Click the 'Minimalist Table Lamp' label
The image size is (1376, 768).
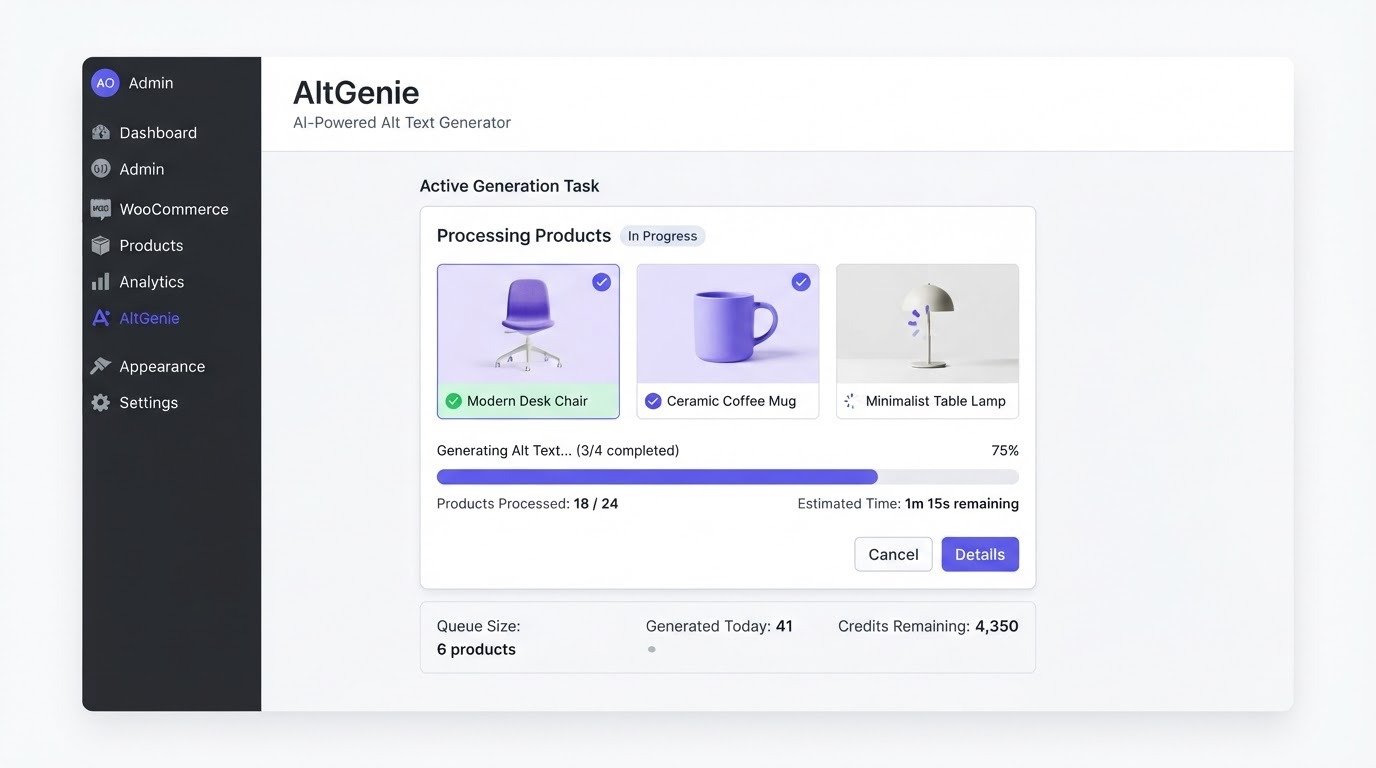[936, 401]
